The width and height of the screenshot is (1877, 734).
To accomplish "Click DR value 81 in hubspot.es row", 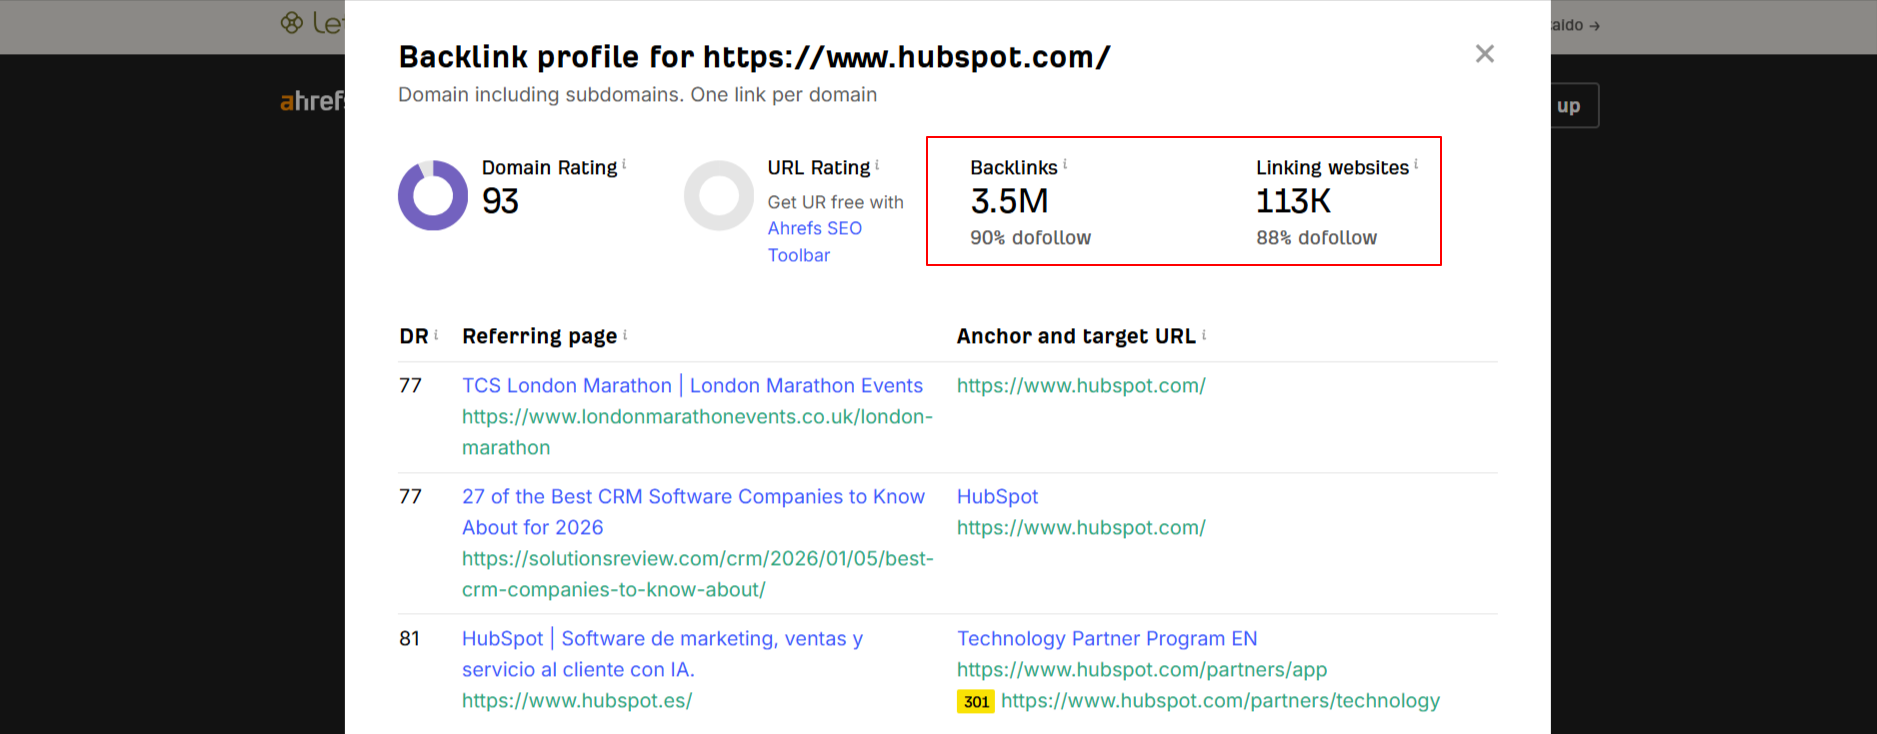I will (x=409, y=638).
